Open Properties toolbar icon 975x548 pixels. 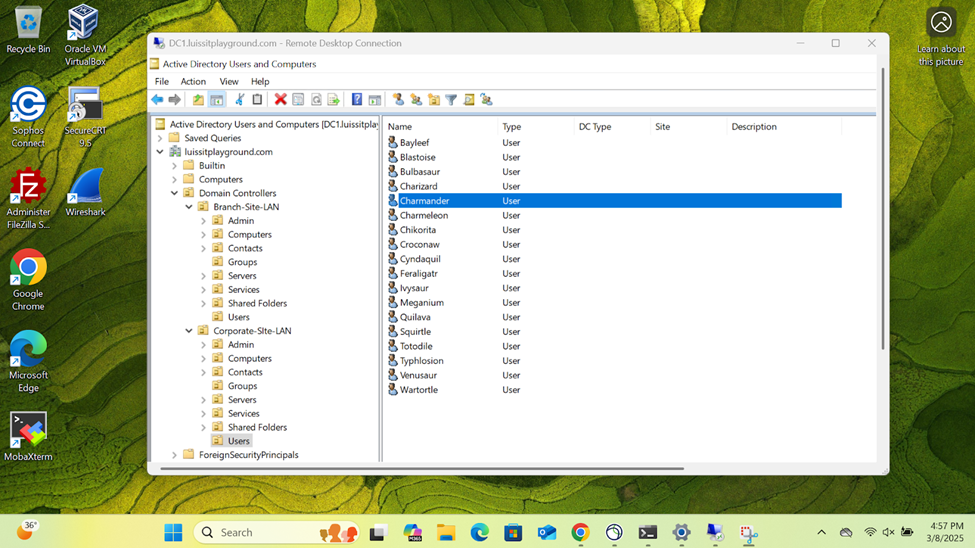298,100
